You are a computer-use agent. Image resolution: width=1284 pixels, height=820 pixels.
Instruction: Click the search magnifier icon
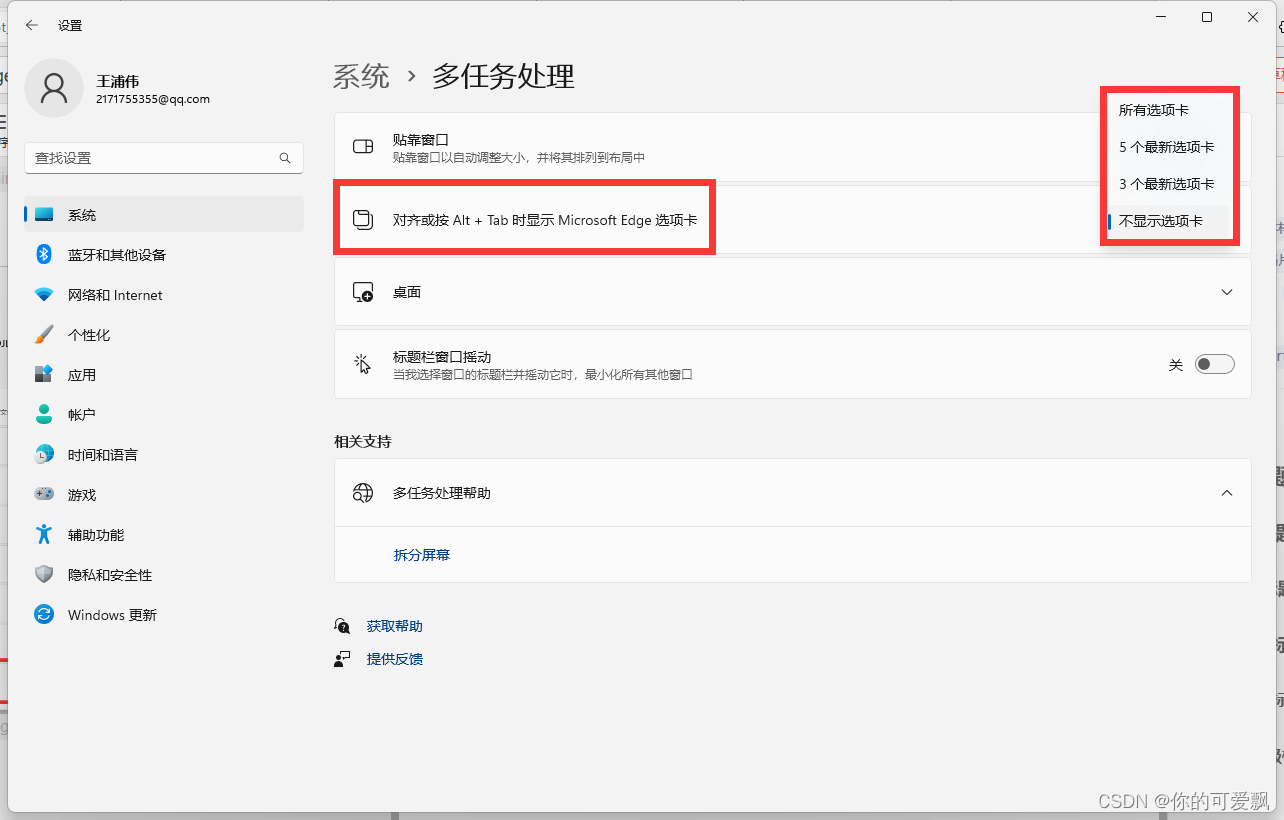coord(285,158)
